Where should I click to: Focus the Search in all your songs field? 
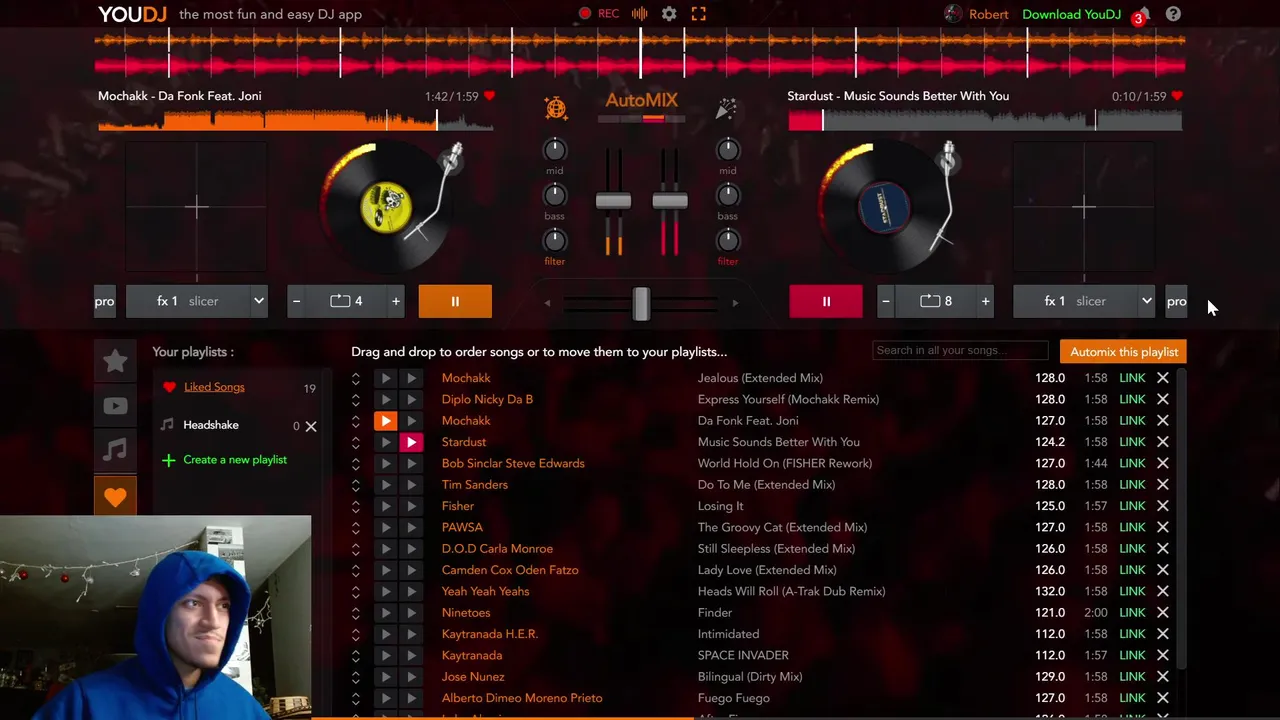(960, 350)
